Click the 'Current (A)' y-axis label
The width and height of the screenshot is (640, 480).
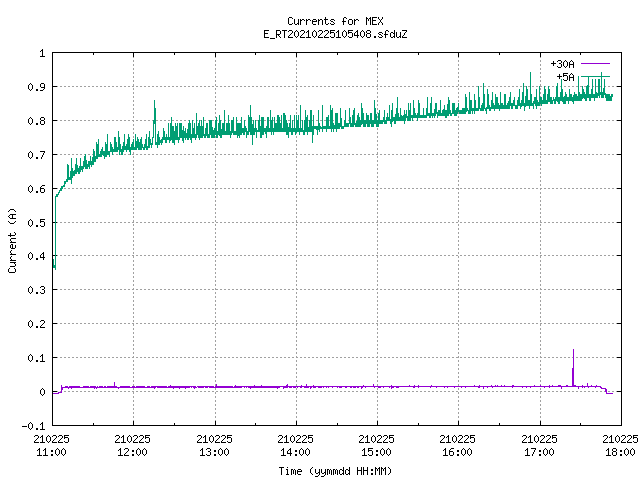[12, 240]
